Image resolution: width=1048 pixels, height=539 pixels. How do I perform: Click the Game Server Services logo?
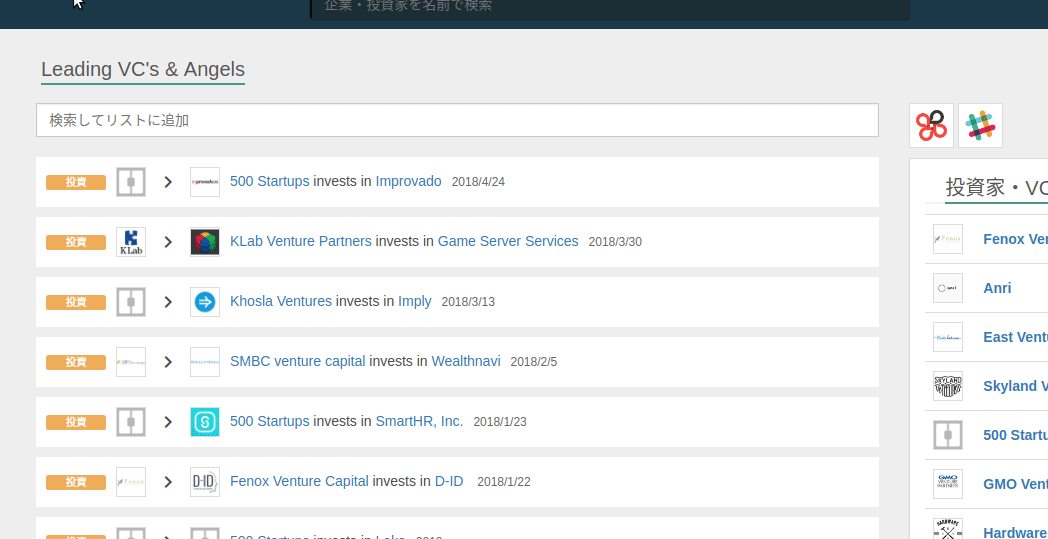pos(205,242)
